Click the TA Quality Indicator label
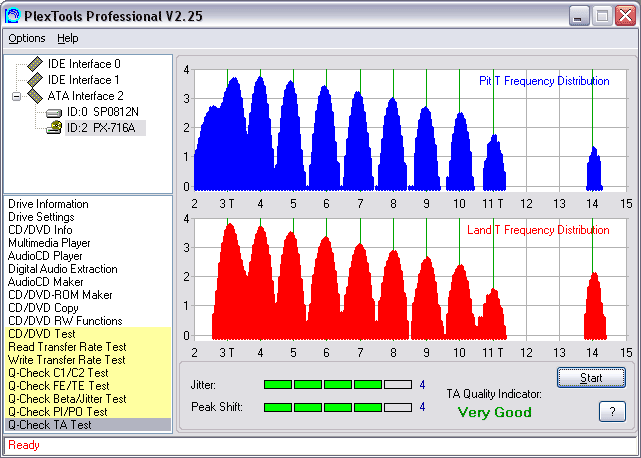The width and height of the screenshot is (641, 458). [x=494, y=394]
